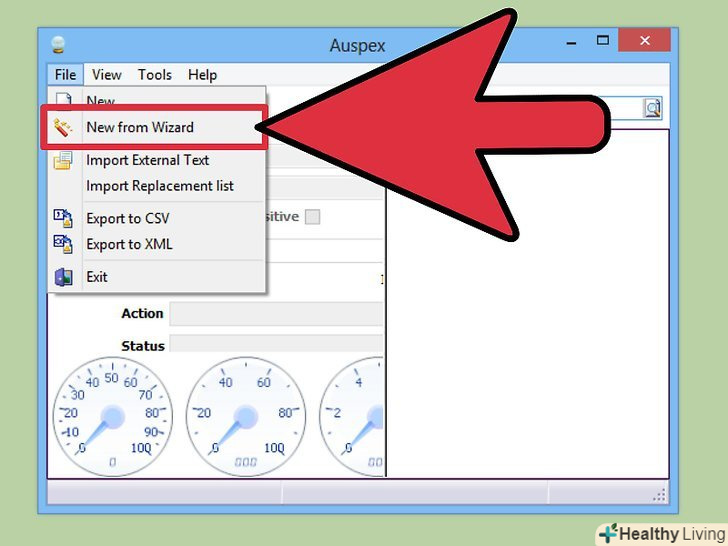728x546 pixels.
Task: Open the File menu
Action: tap(65, 75)
